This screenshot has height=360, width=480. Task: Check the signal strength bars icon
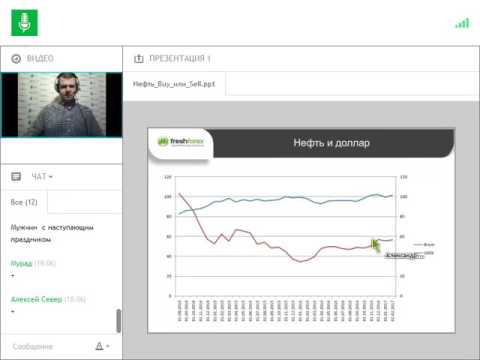[462, 23]
